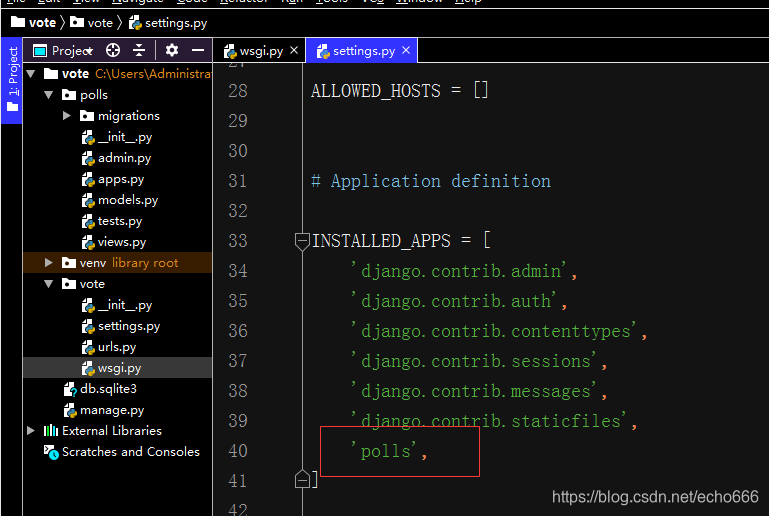Click 'django.contrib.admin' string
This screenshot has width=769, height=516.
point(461,271)
